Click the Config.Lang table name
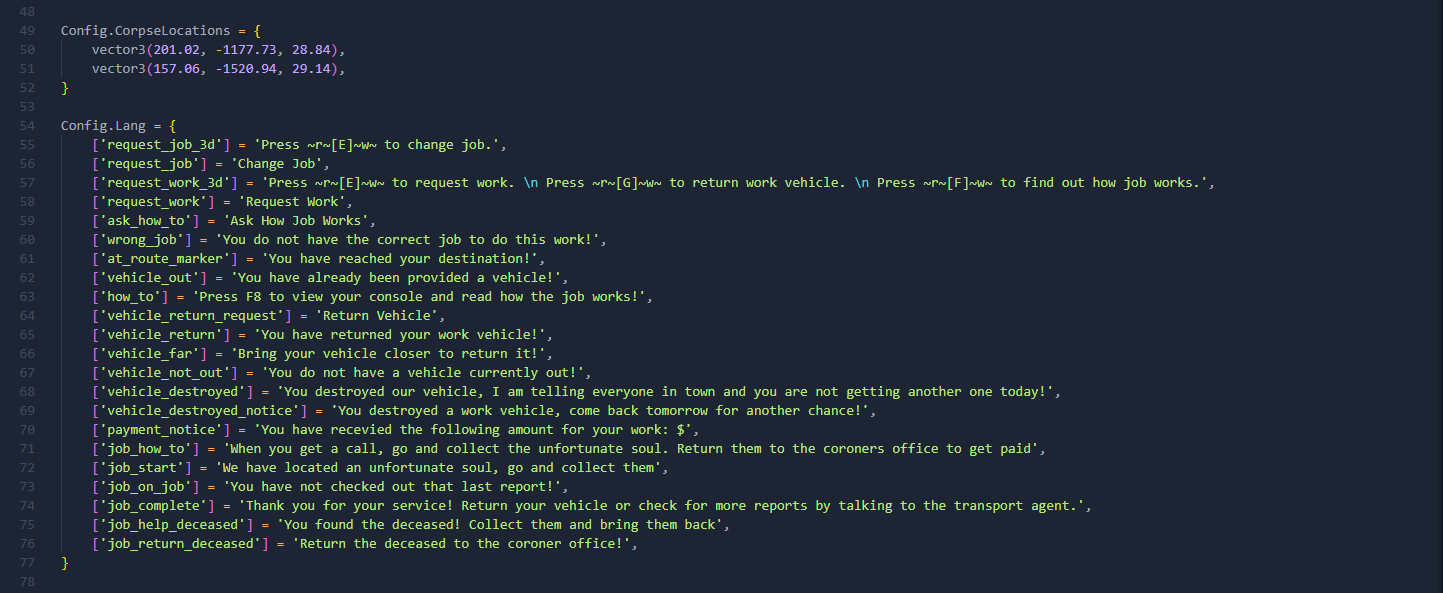This screenshot has height=593, width=1443. tap(103, 126)
